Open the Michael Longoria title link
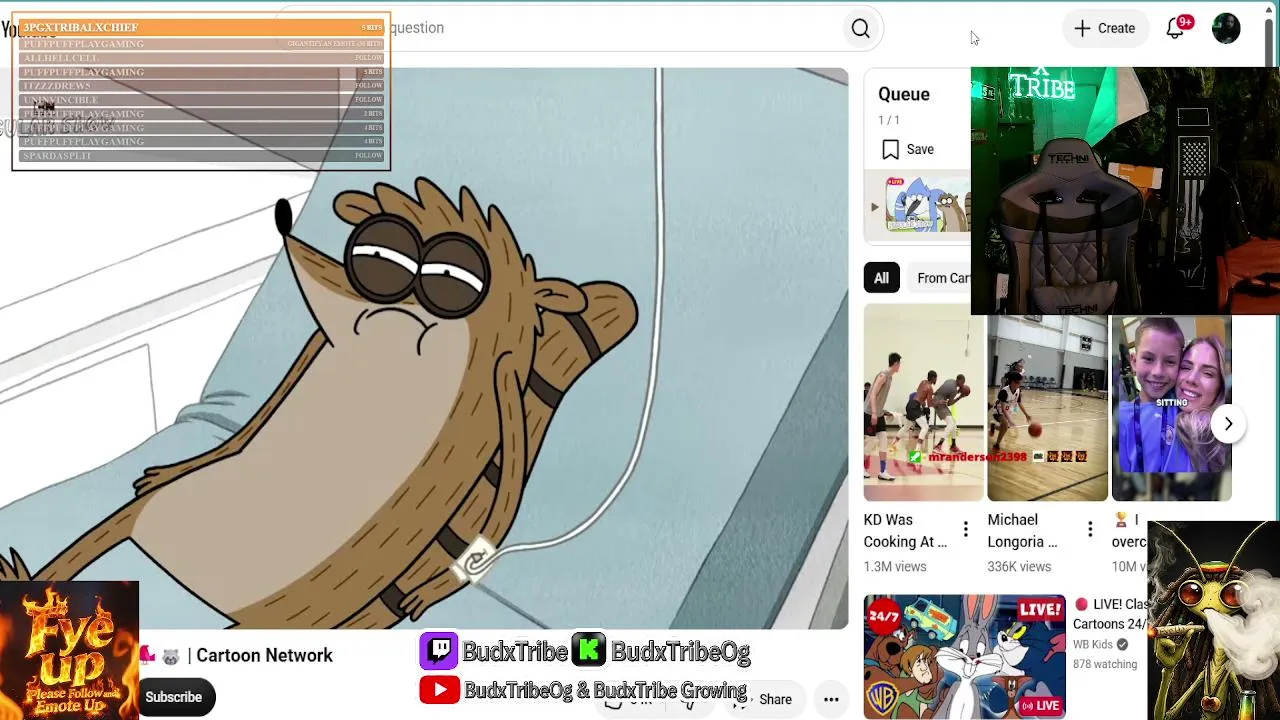 pos(1022,531)
